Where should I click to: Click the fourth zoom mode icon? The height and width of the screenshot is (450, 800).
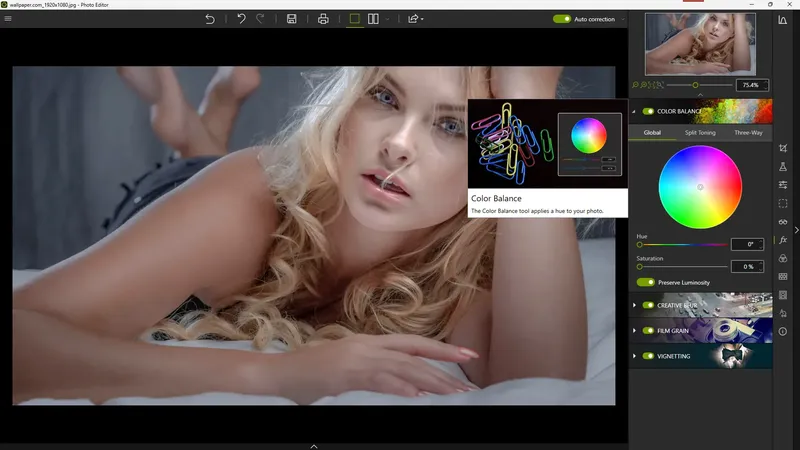pos(660,85)
